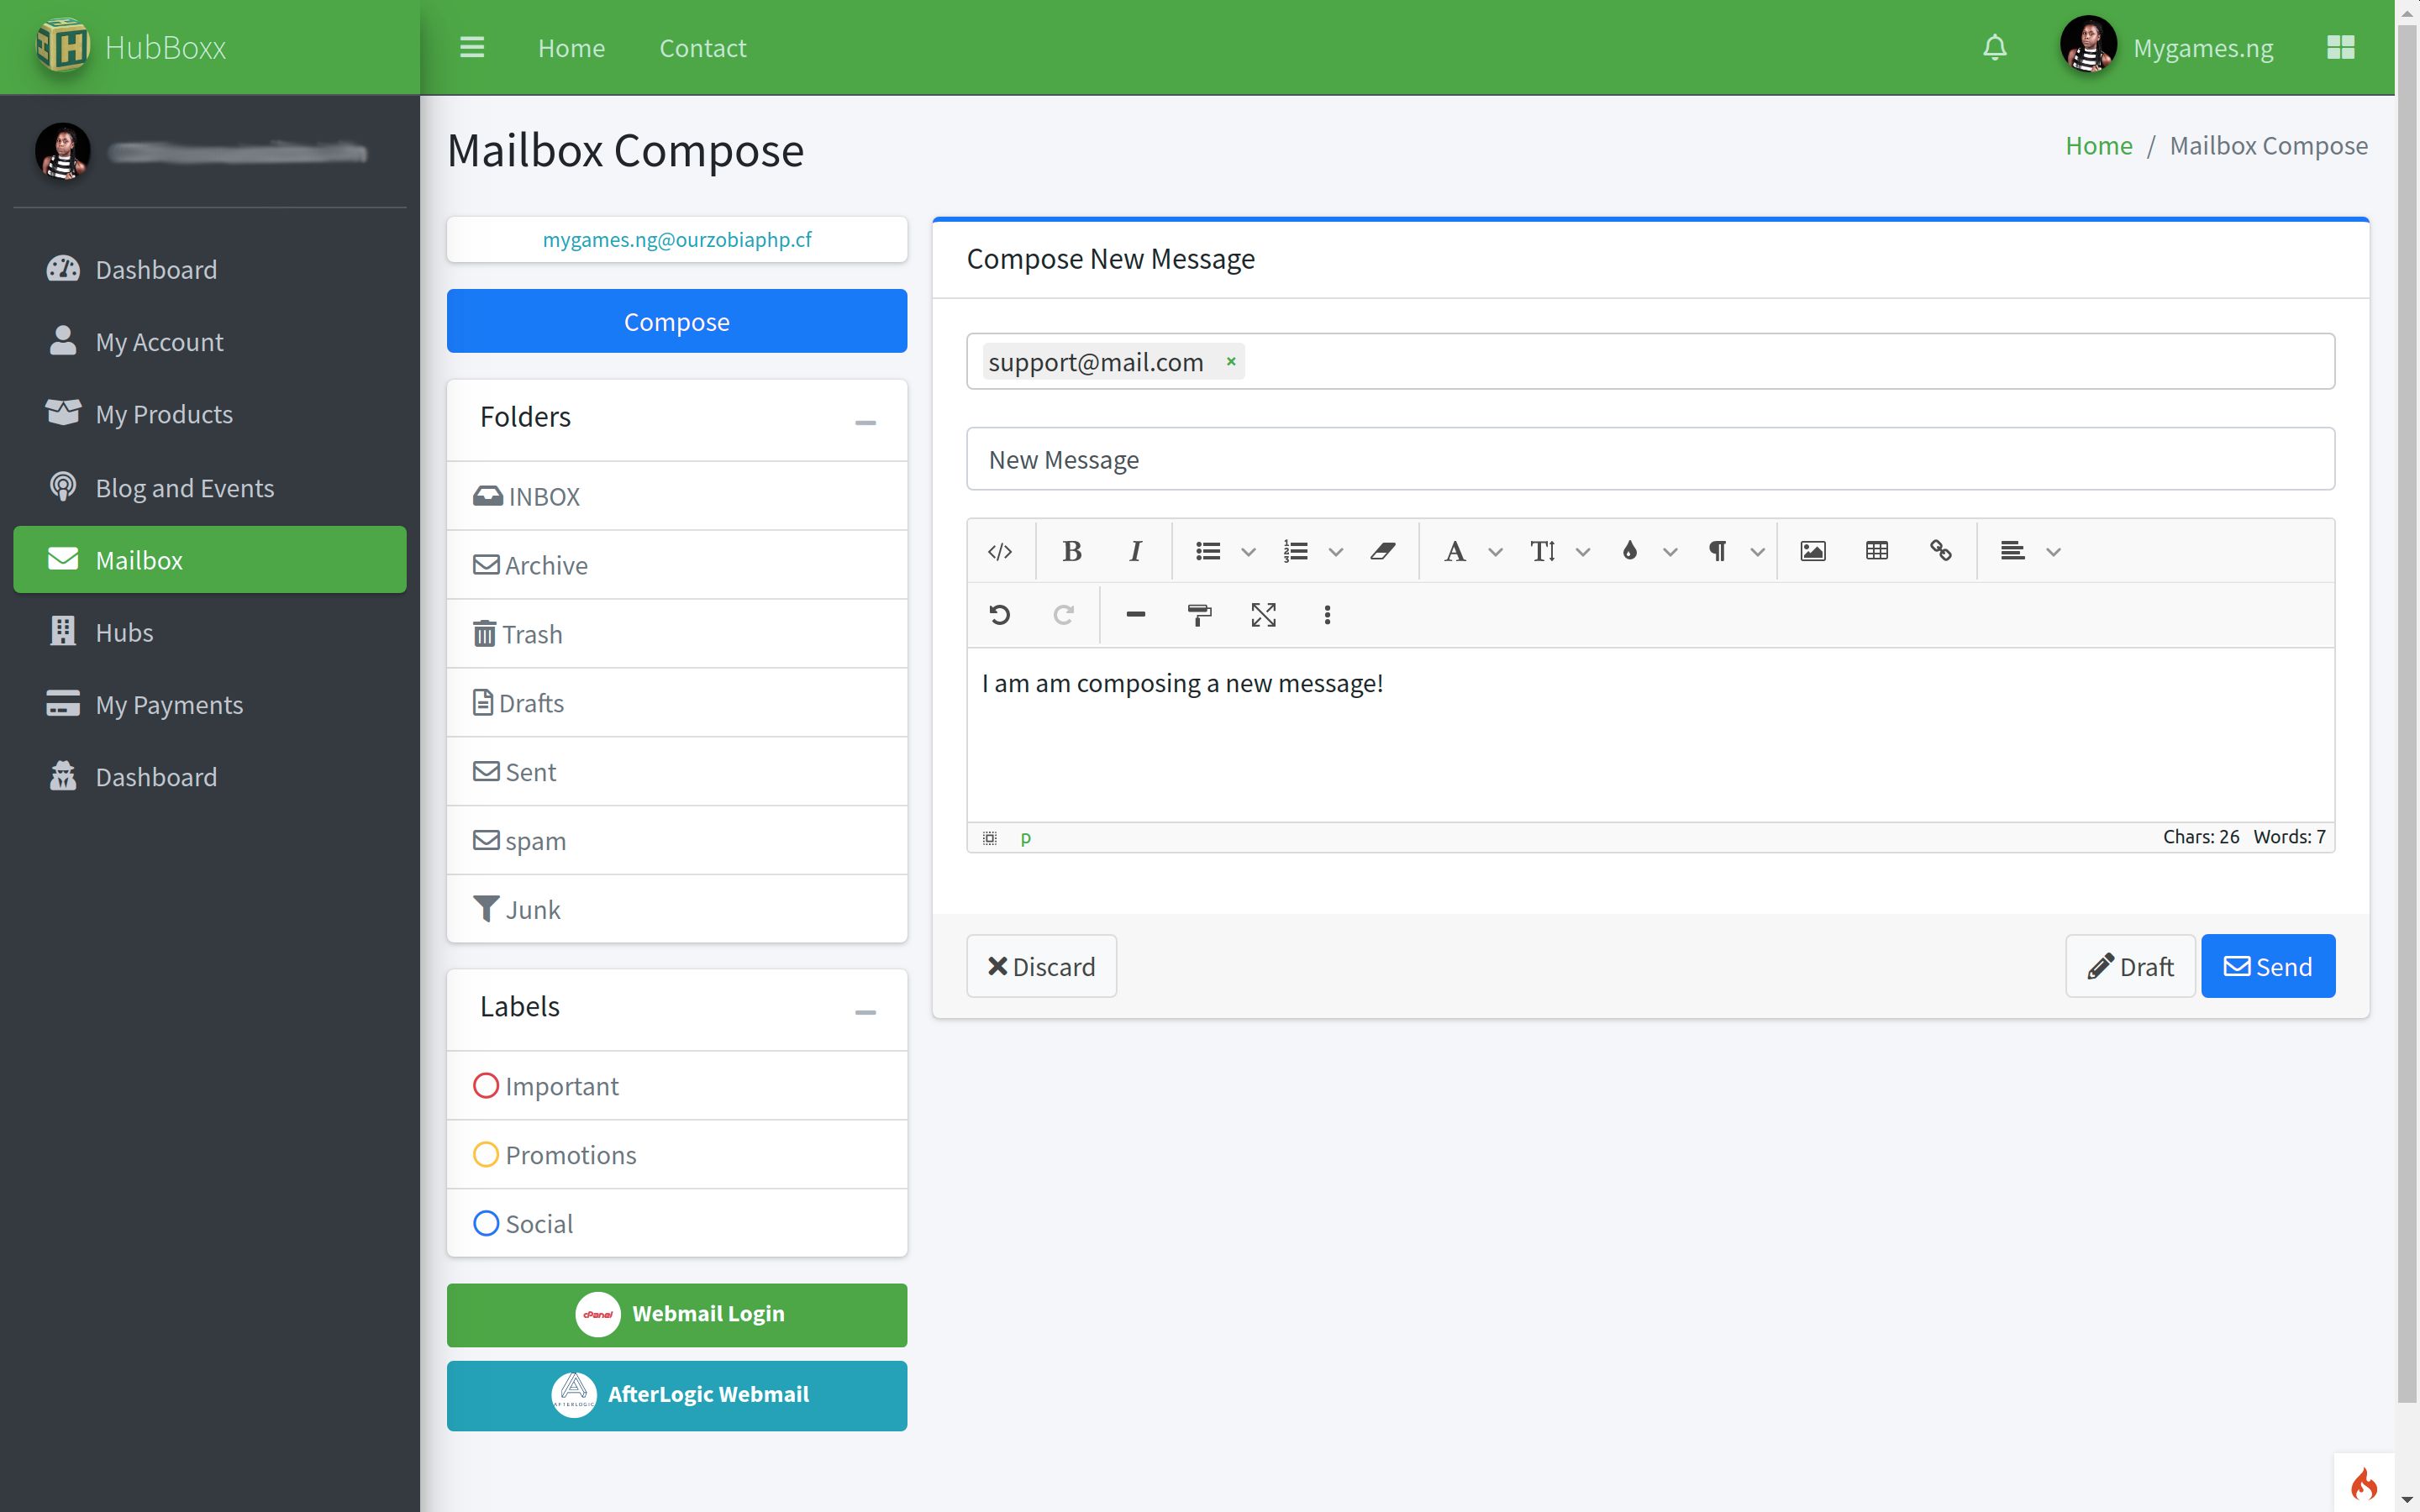The width and height of the screenshot is (2420, 1512).
Task: Select the Important label circle
Action: pos(486,1086)
